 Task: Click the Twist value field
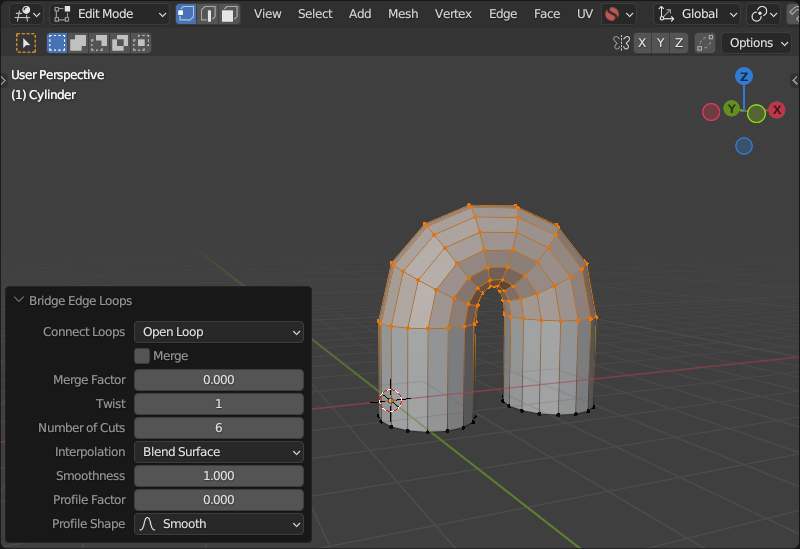219,404
